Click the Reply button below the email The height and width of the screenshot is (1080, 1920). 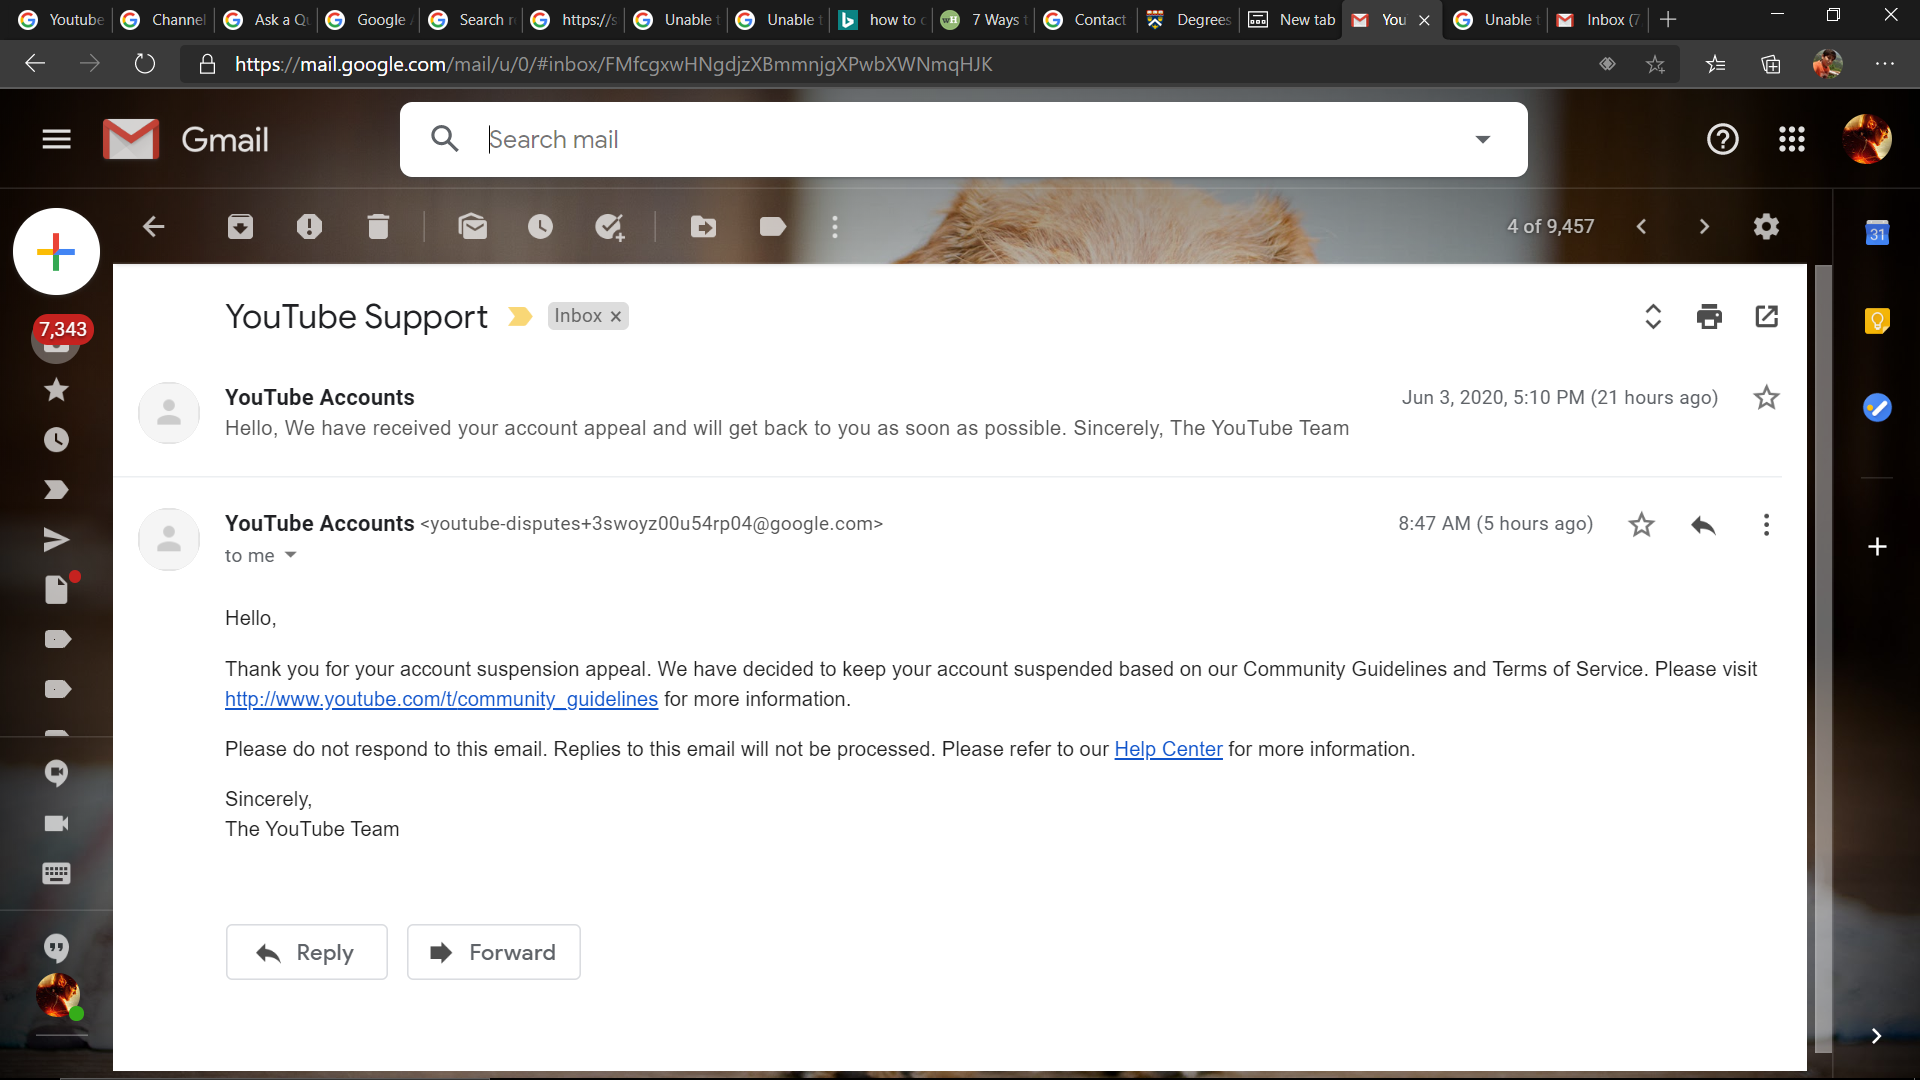(x=306, y=952)
